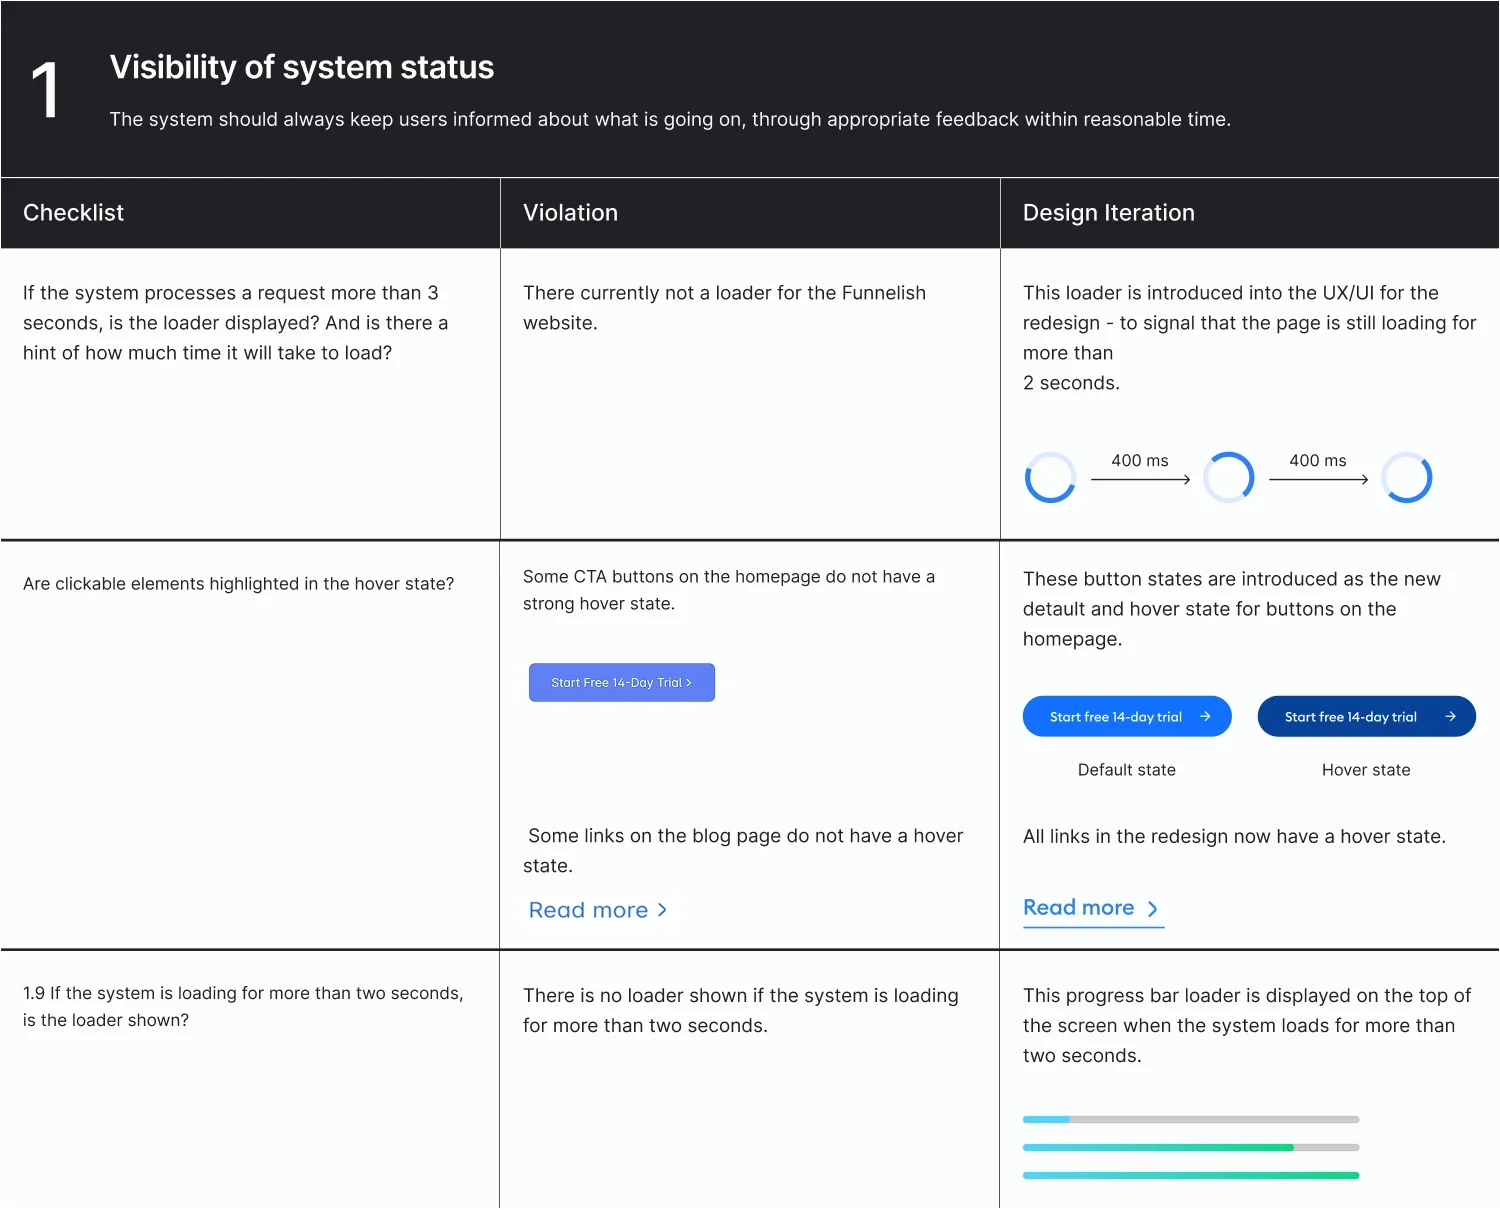Click the first loader spinner icon
The image size is (1500, 1210).
[1050, 477]
